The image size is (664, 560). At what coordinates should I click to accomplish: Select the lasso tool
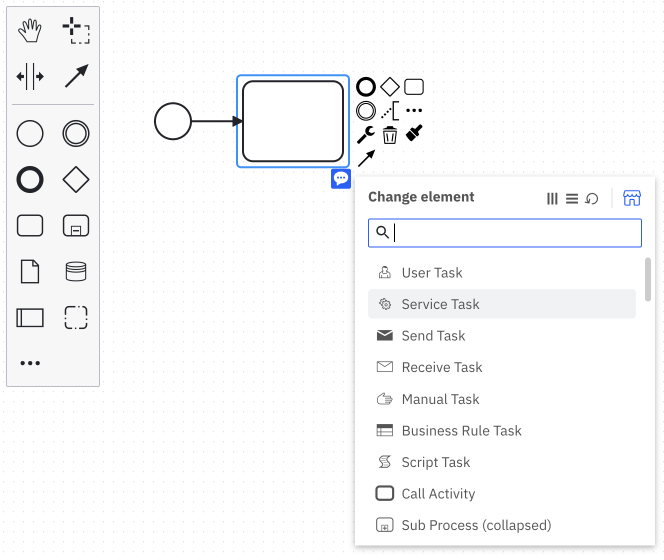(76, 31)
